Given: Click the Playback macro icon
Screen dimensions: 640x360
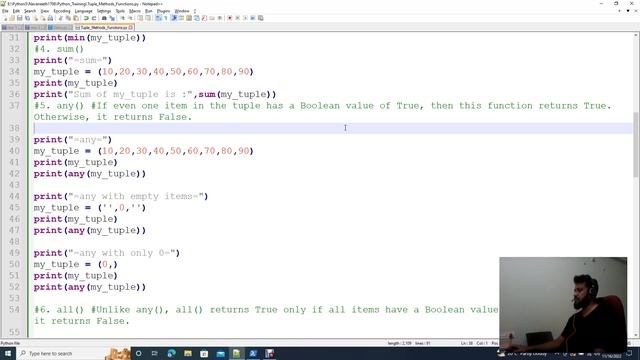Looking at the screenshot, I should (246, 18).
